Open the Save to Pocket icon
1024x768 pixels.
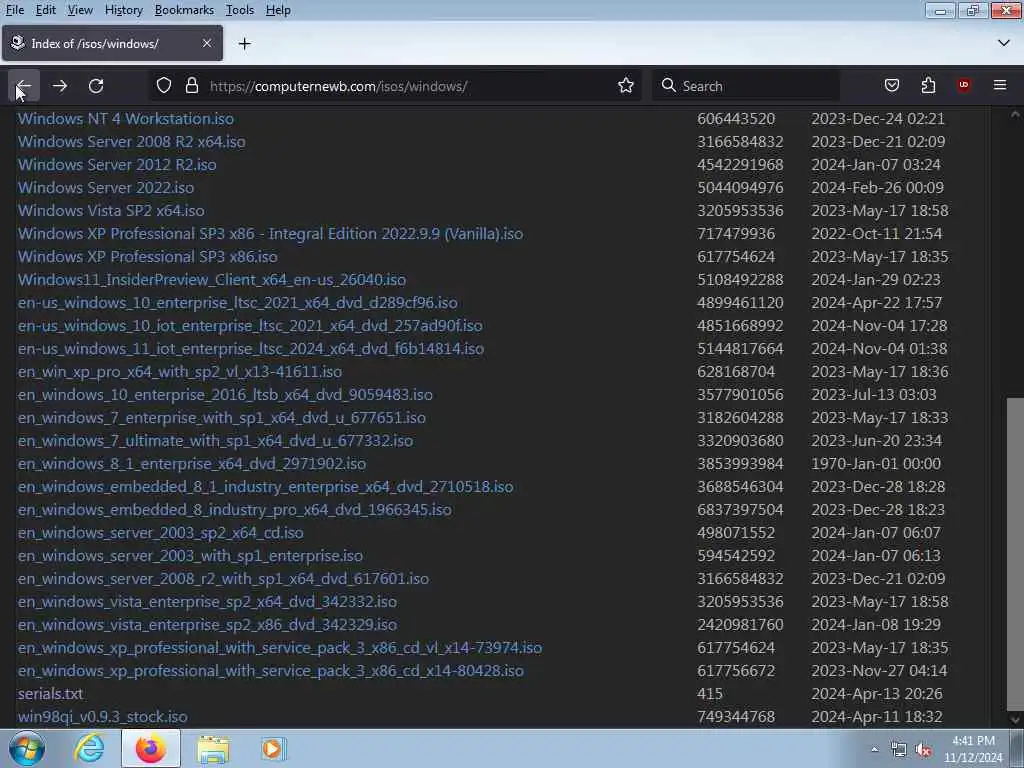891,86
